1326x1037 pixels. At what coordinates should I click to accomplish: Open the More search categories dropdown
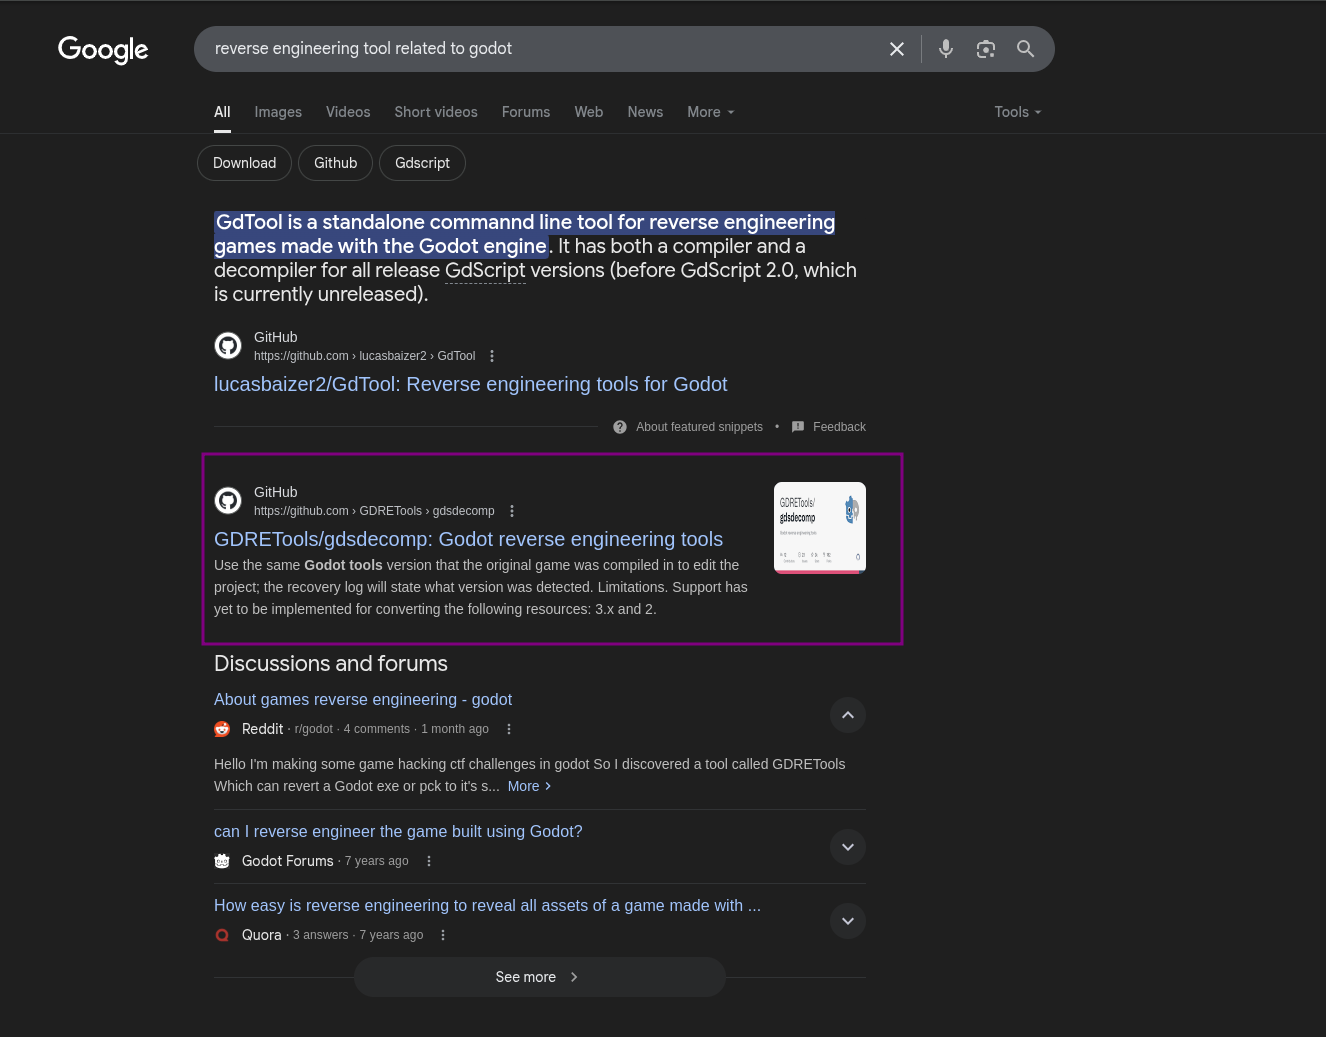click(711, 112)
